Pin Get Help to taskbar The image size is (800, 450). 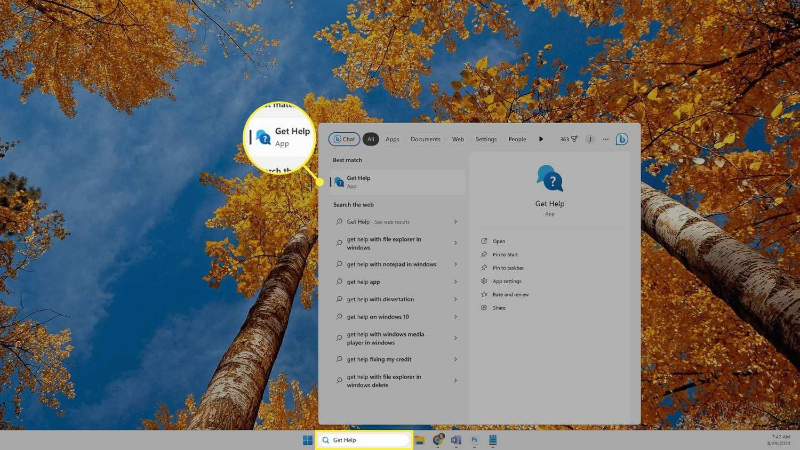pos(508,267)
